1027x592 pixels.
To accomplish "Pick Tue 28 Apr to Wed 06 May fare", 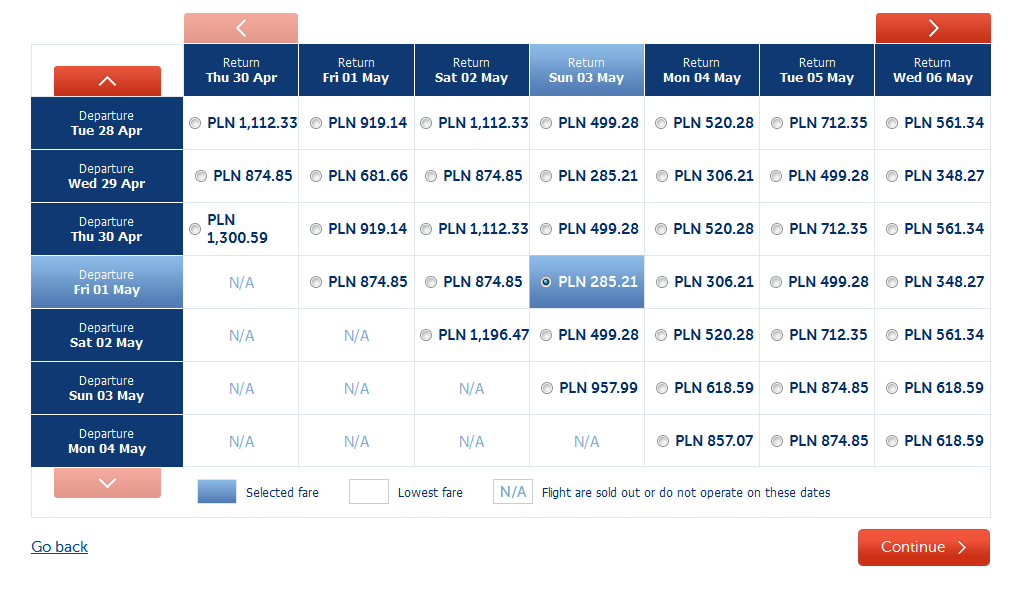I will click(891, 123).
